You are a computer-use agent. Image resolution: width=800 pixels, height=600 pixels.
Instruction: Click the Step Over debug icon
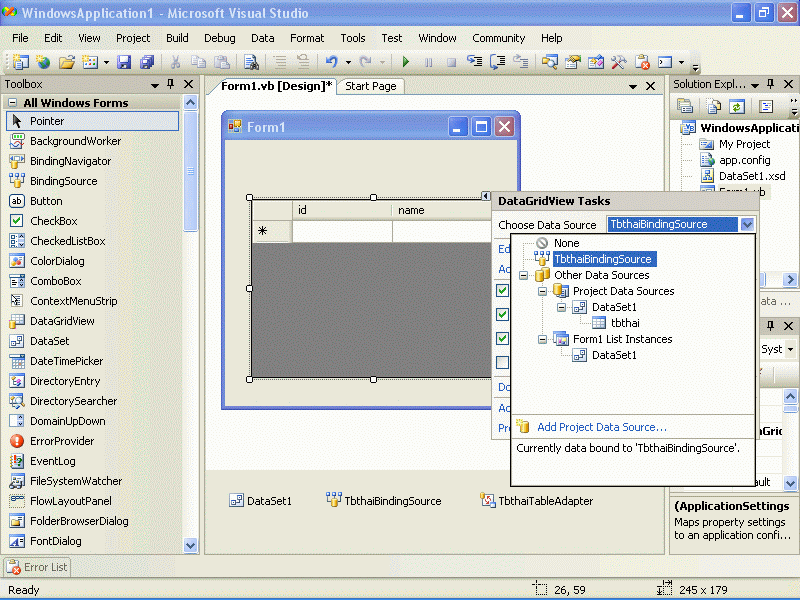click(x=497, y=62)
